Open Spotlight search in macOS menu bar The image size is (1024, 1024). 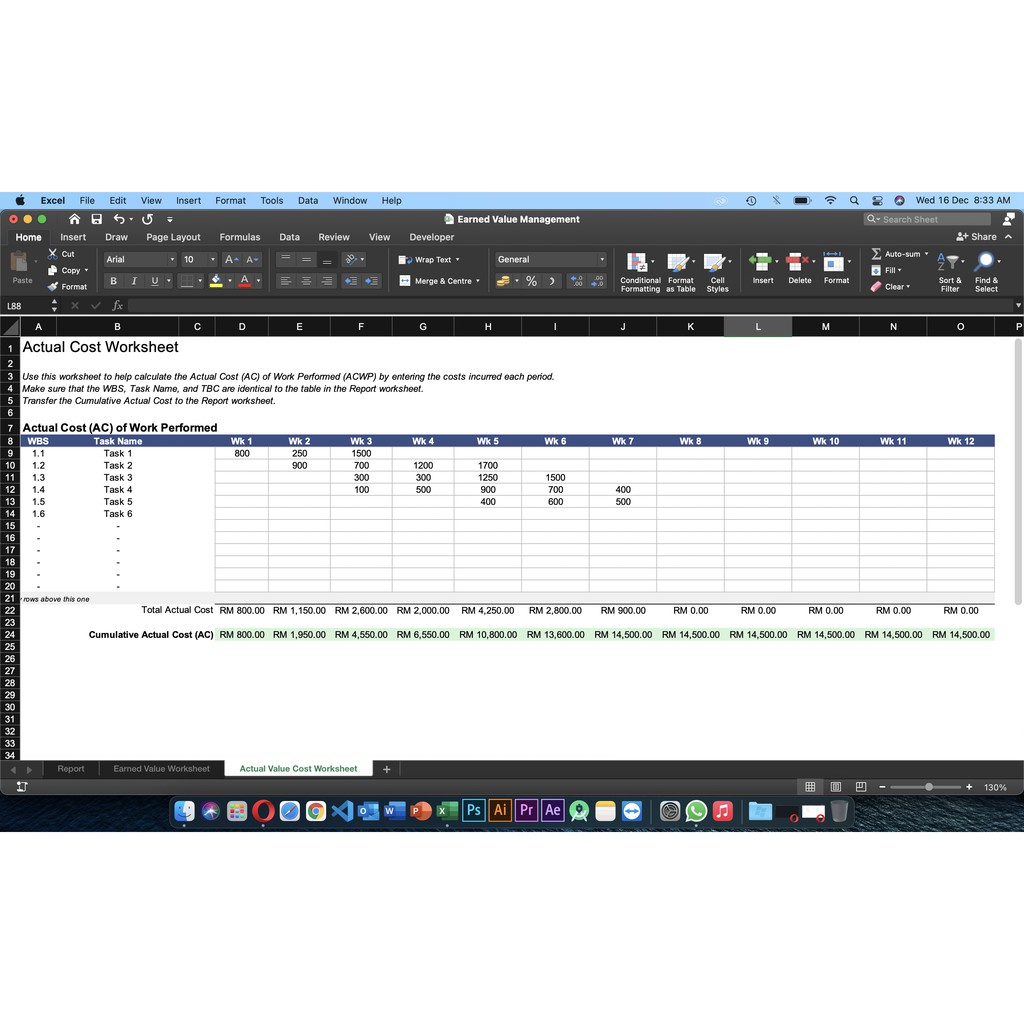pos(854,200)
